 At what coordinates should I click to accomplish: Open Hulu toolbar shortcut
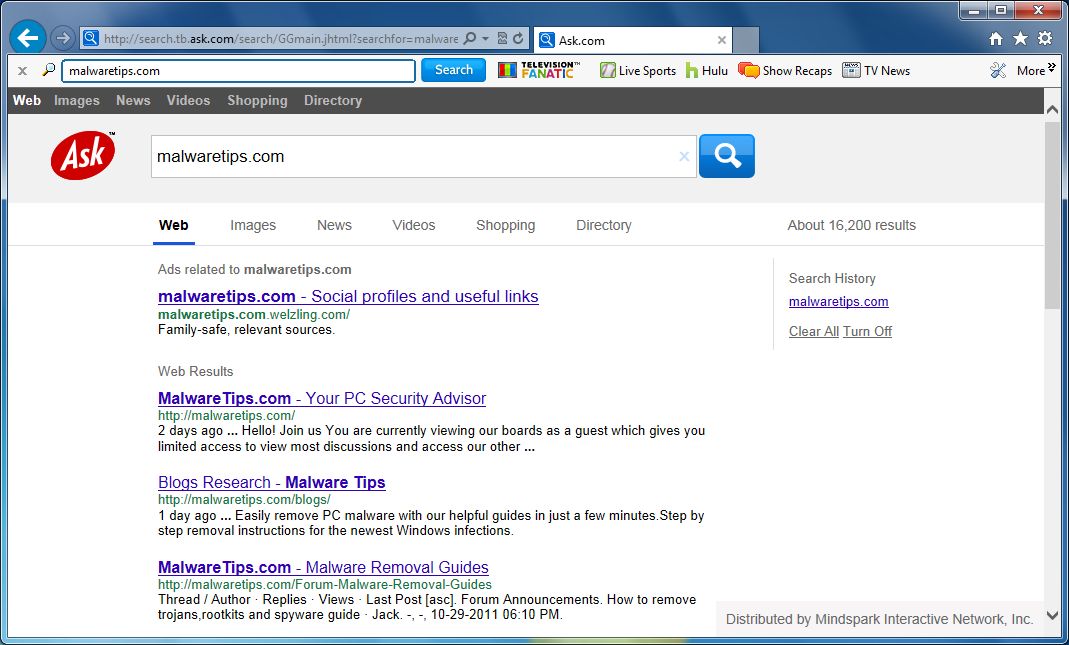click(x=707, y=70)
